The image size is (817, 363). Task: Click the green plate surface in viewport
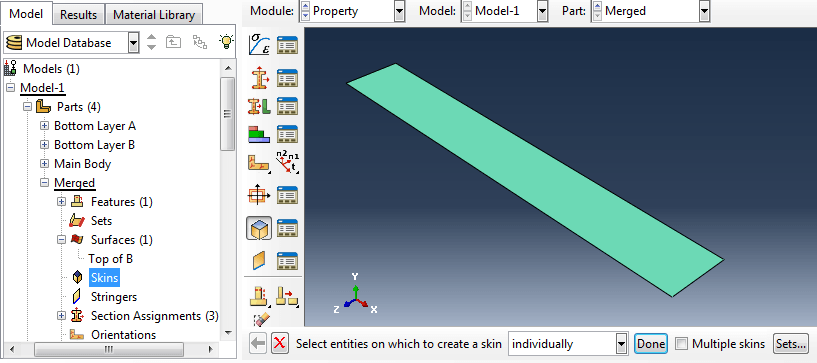(536, 180)
